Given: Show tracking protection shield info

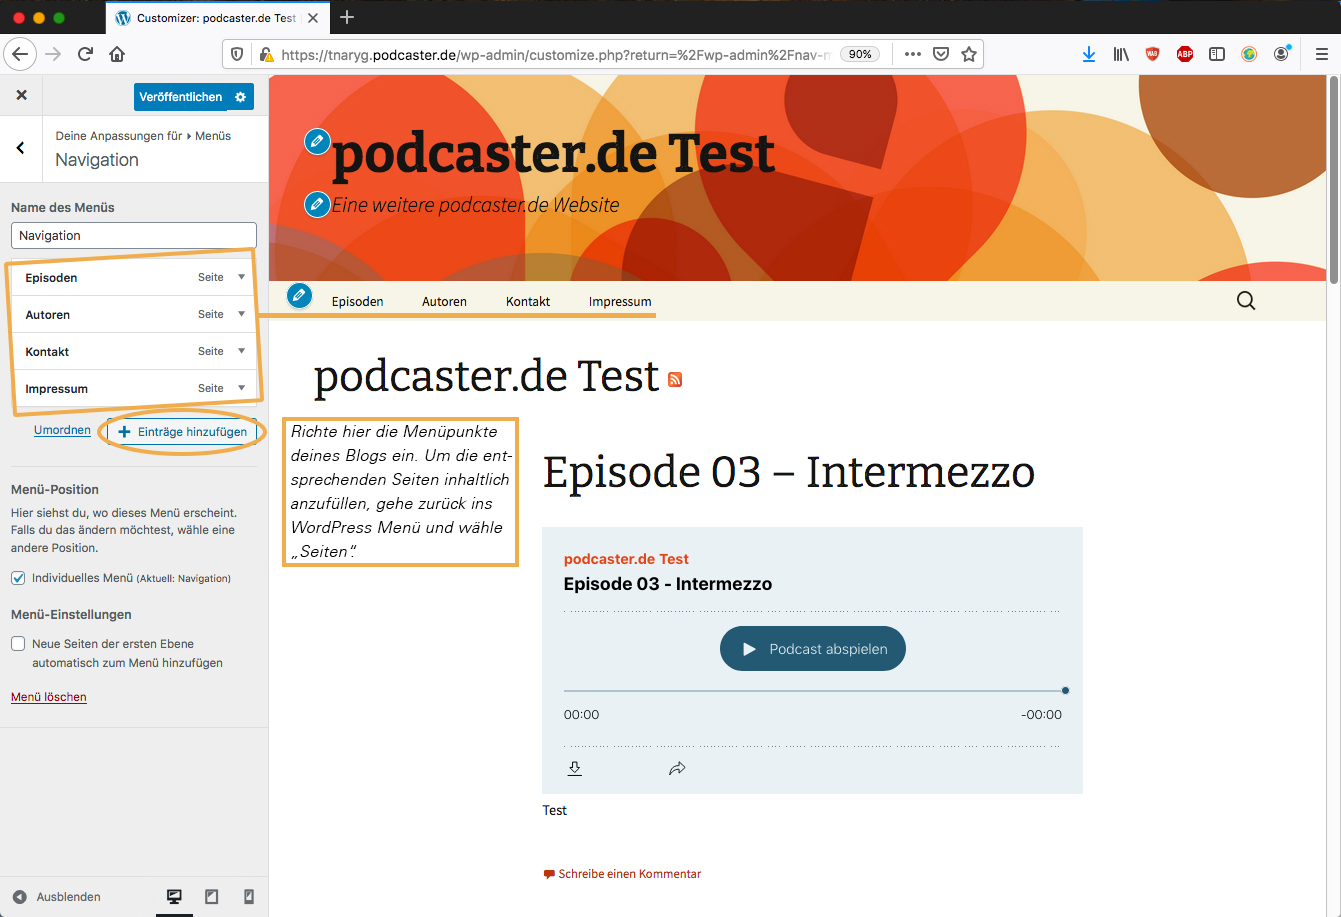Looking at the screenshot, I should point(237,54).
